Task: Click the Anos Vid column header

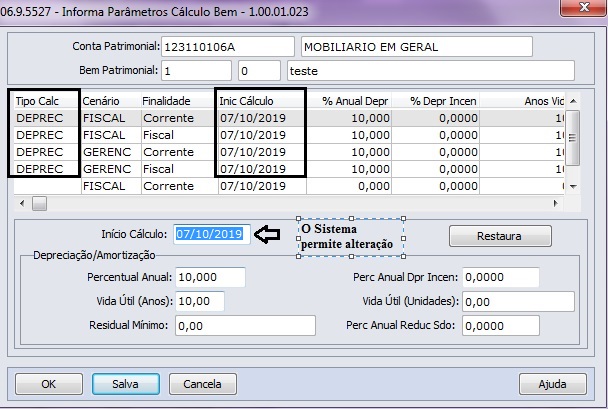Action: [522, 101]
